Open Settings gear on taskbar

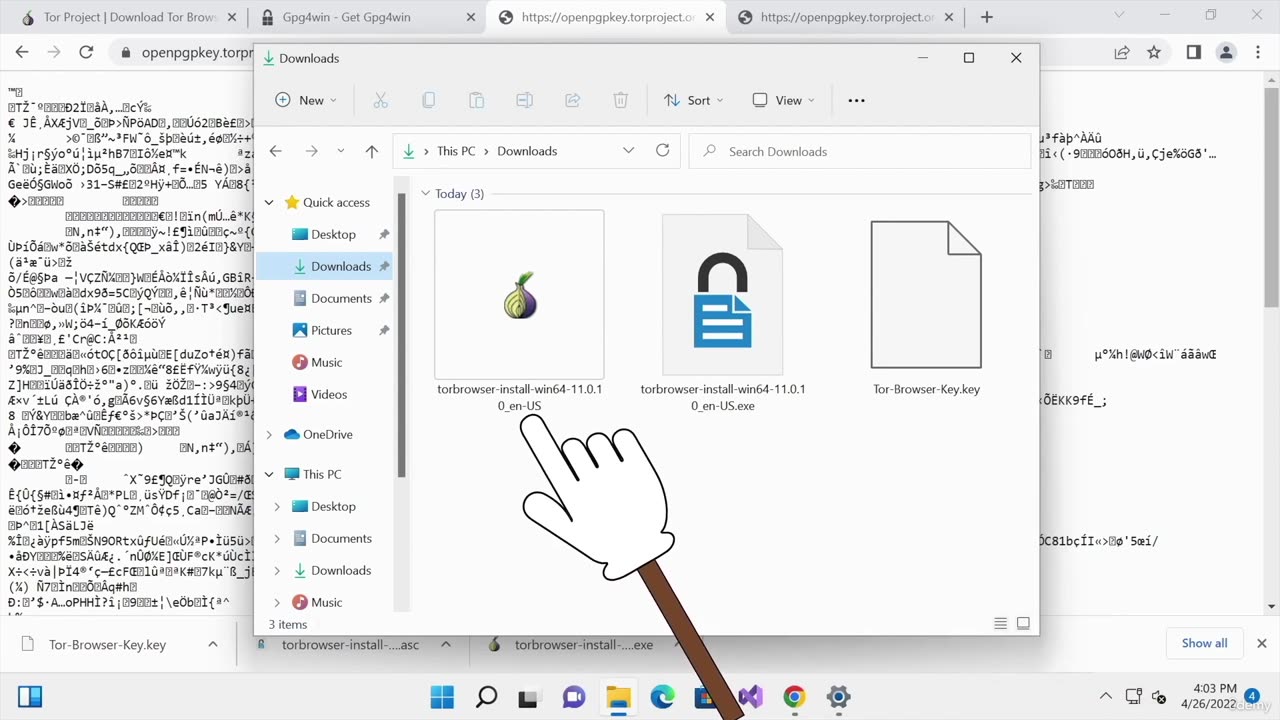838,697
